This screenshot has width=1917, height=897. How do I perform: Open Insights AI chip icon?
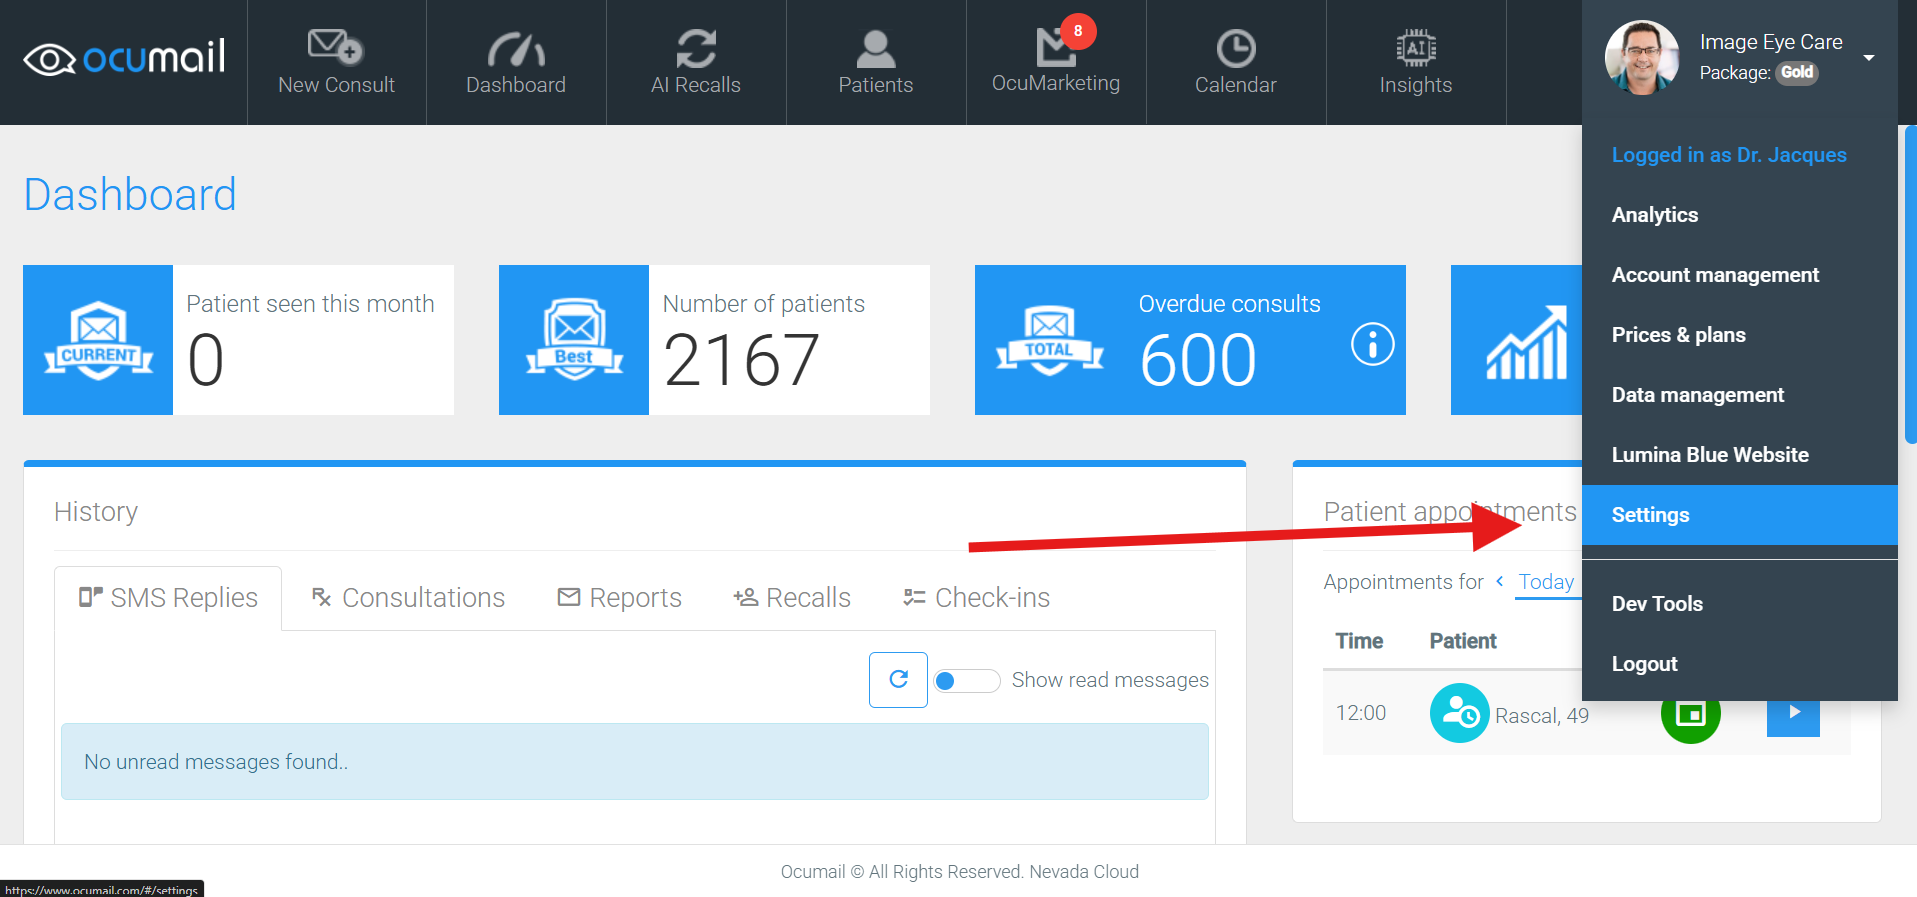[x=1416, y=48]
